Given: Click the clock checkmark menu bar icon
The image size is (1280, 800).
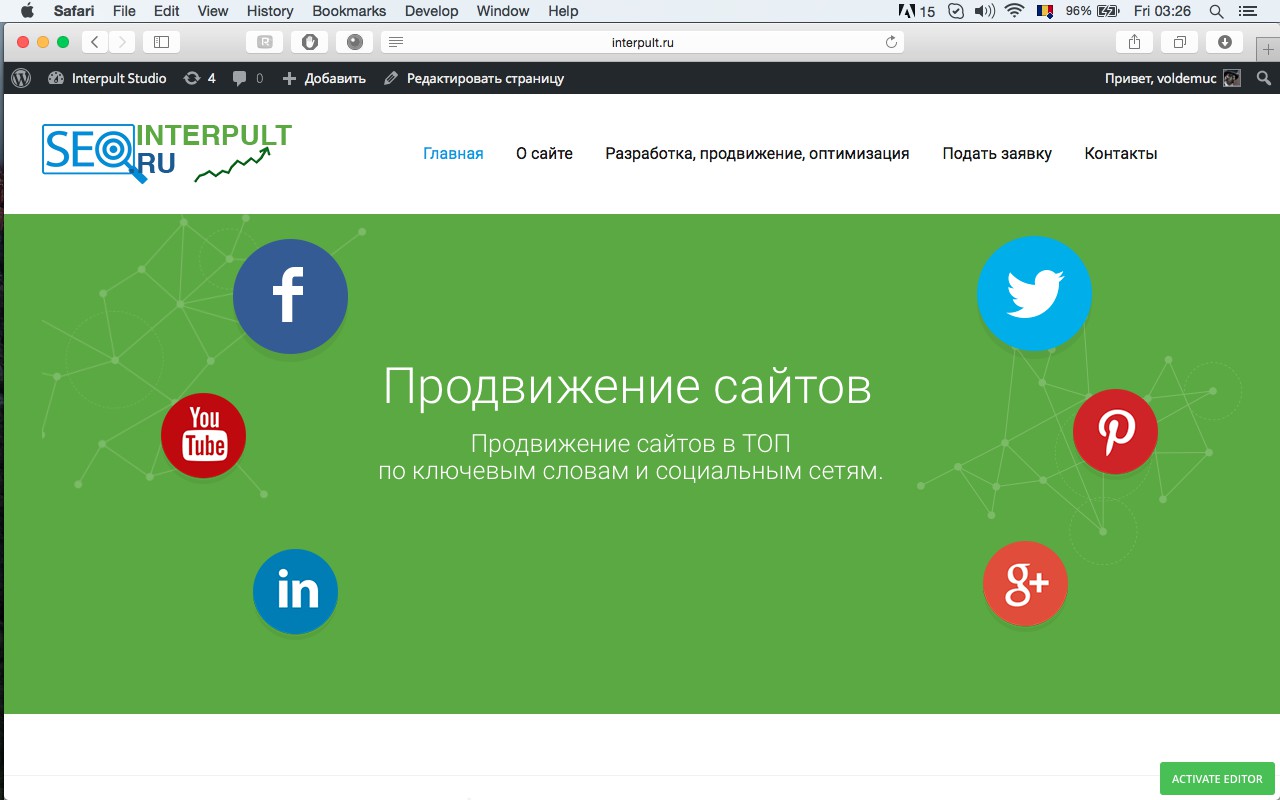Looking at the screenshot, I should [x=955, y=11].
